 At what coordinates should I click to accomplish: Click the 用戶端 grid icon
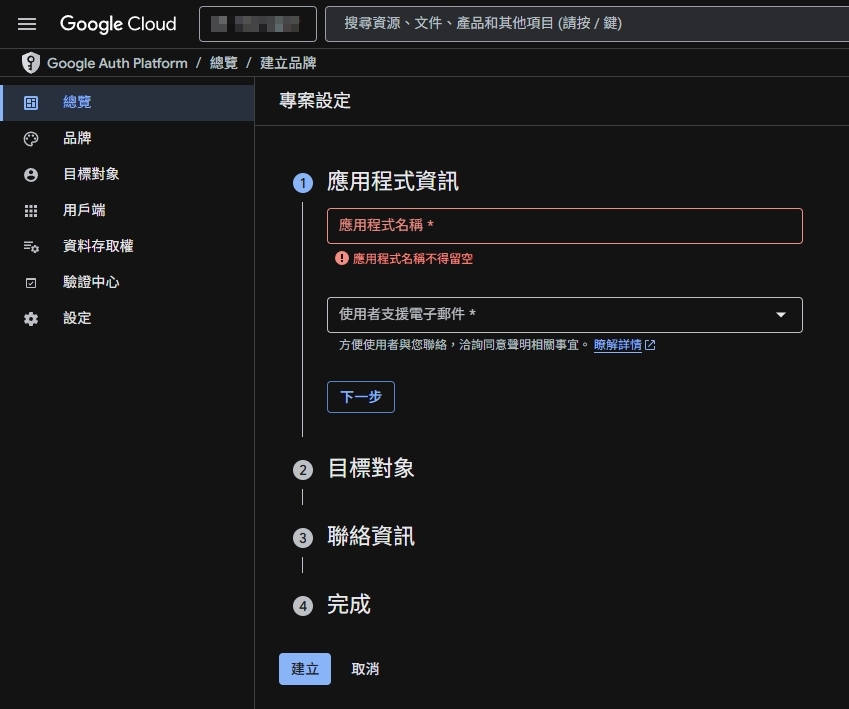pos(30,210)
